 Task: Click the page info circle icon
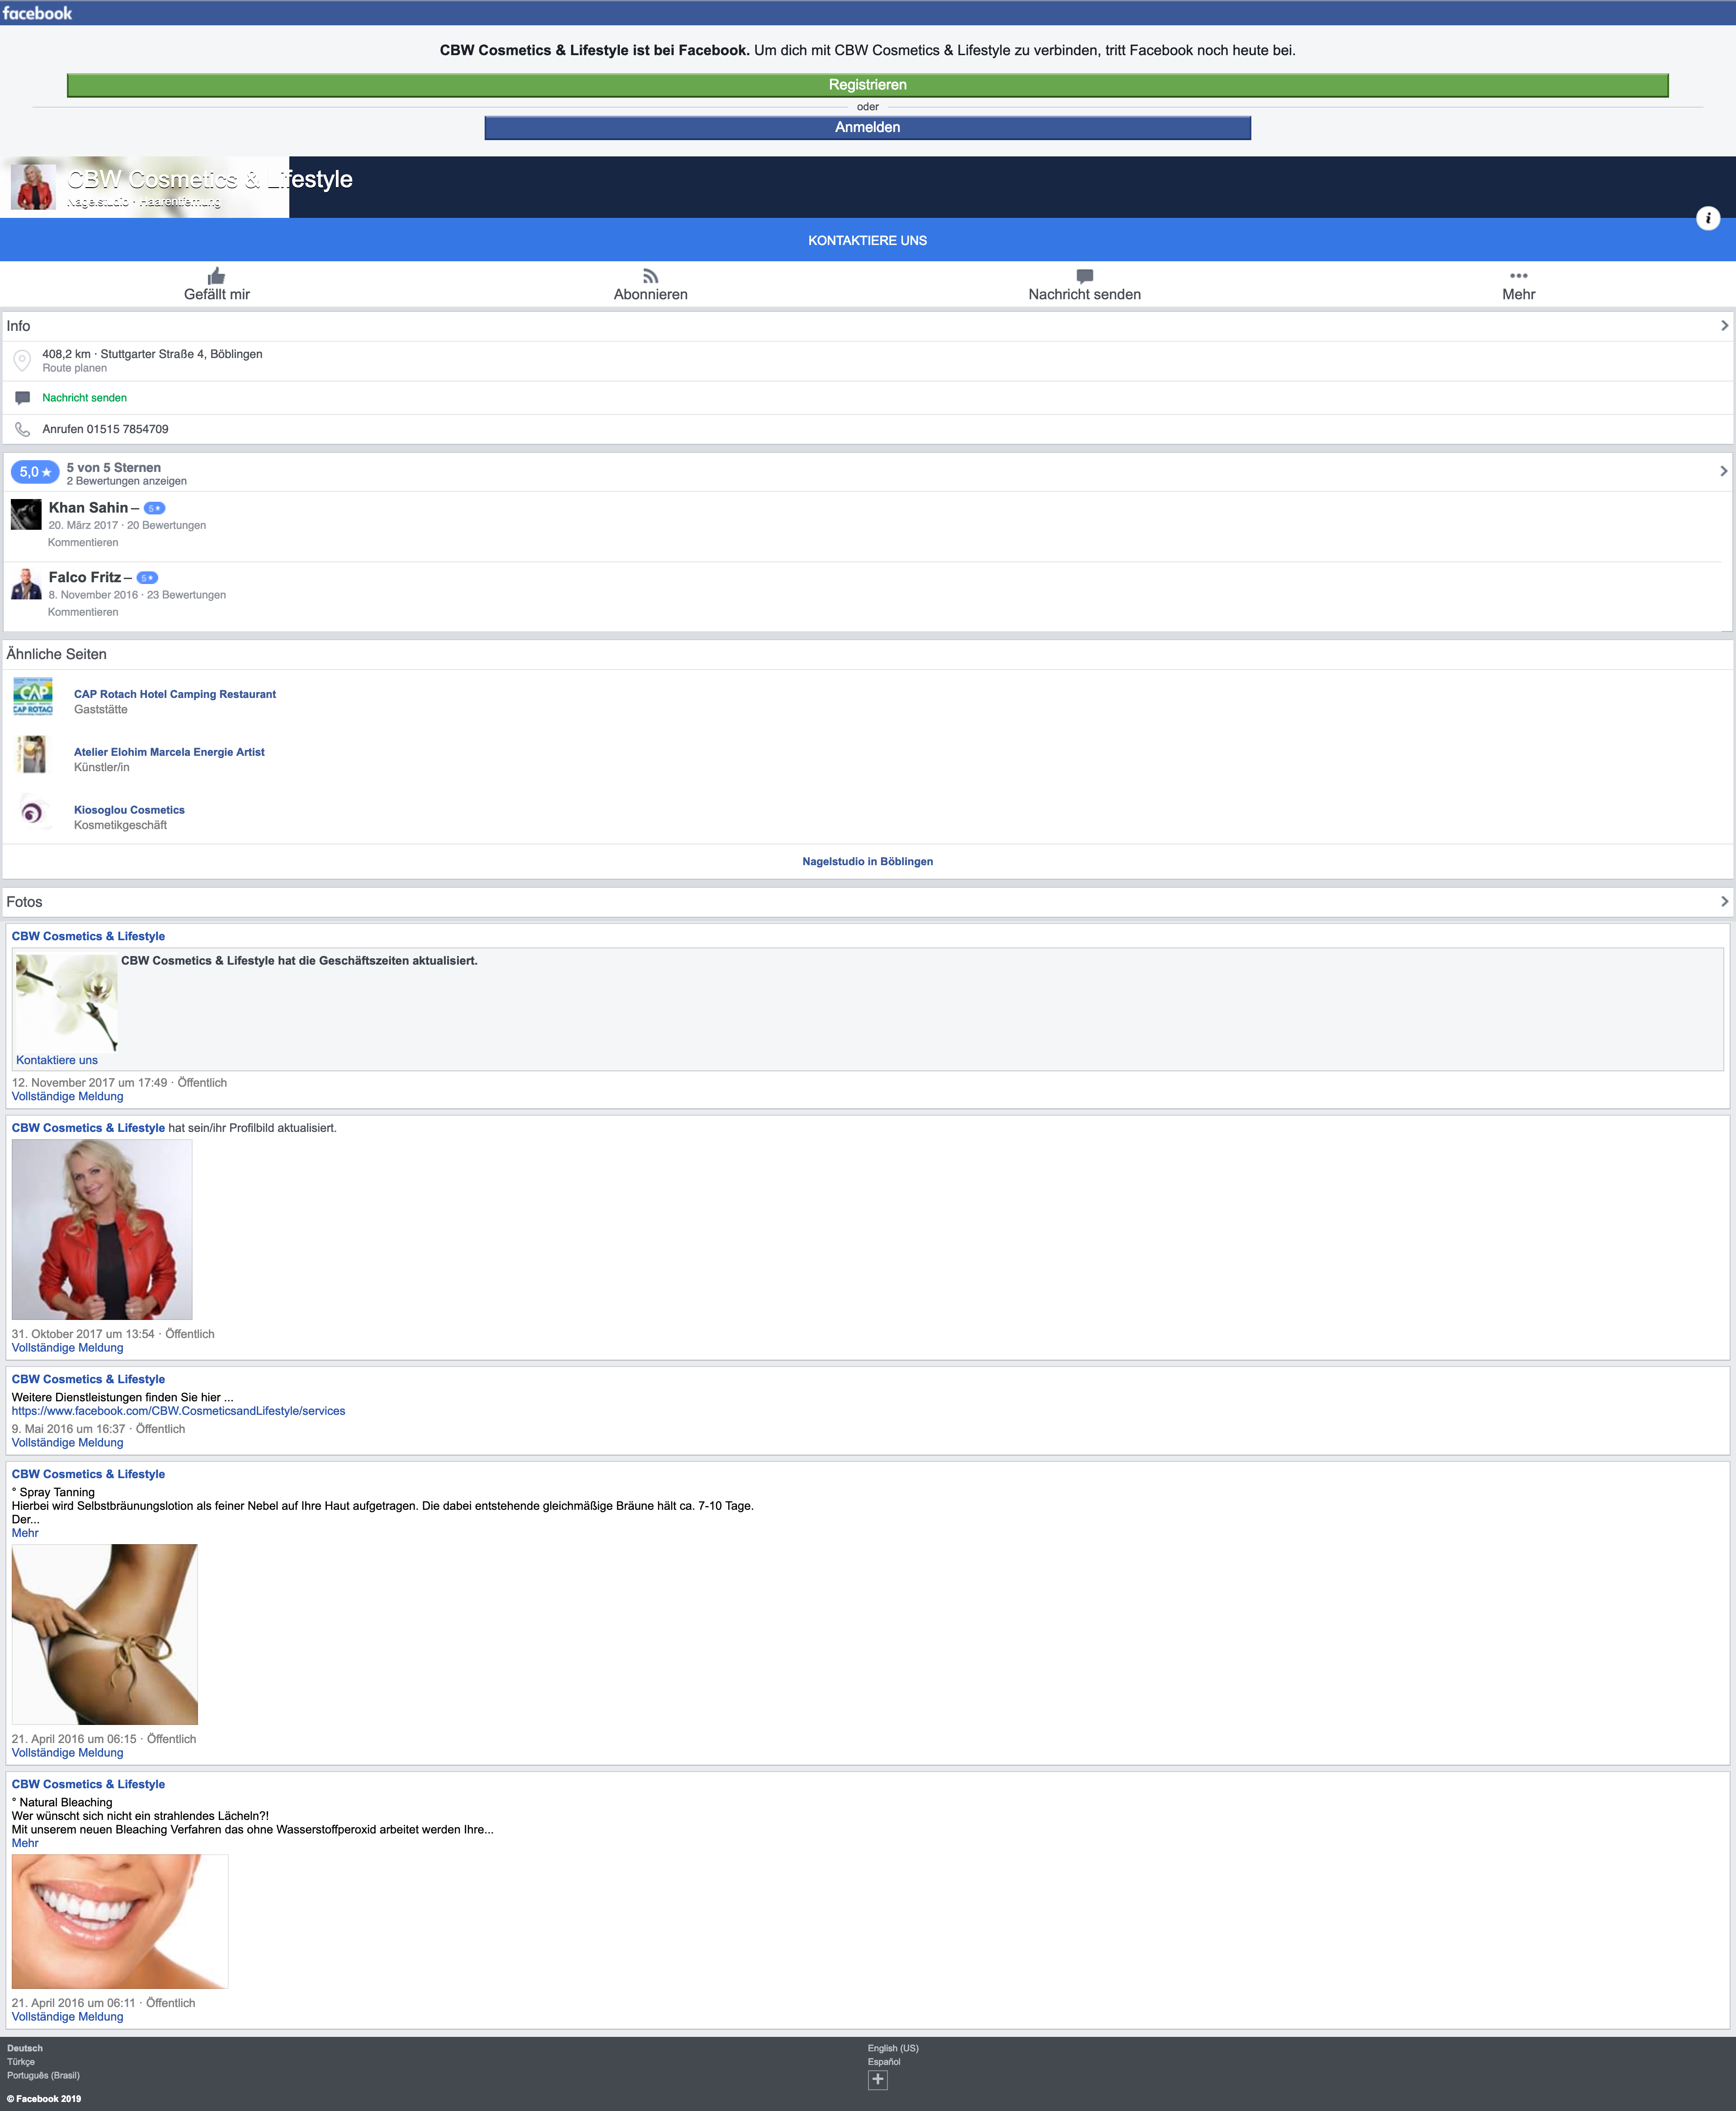(1708, 218)
